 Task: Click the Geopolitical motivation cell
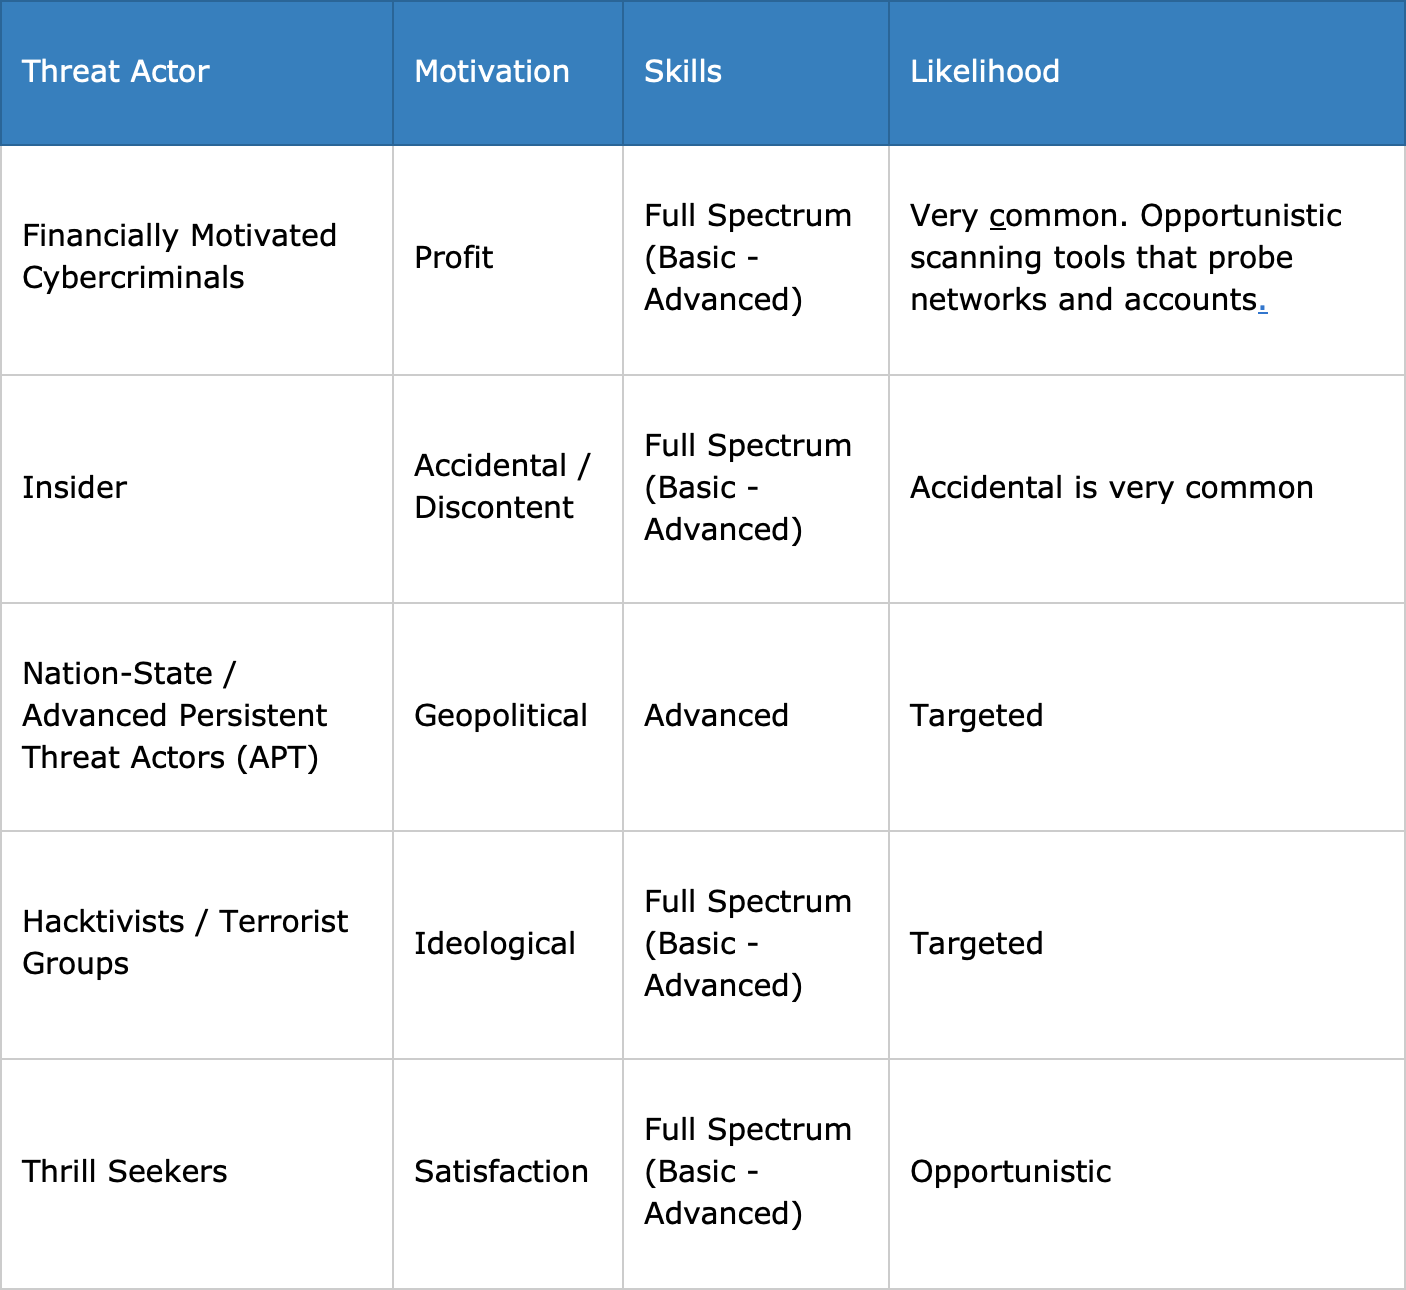point(508,717)
